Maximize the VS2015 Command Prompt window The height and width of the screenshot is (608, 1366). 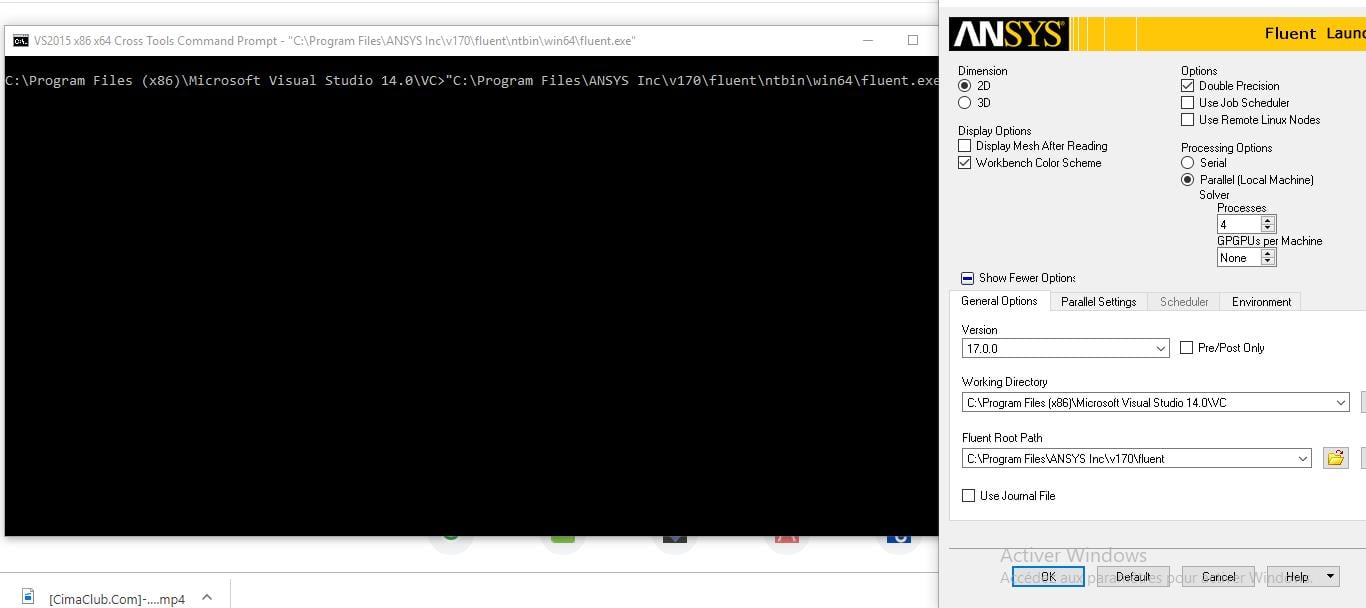(x=912, y=41)
